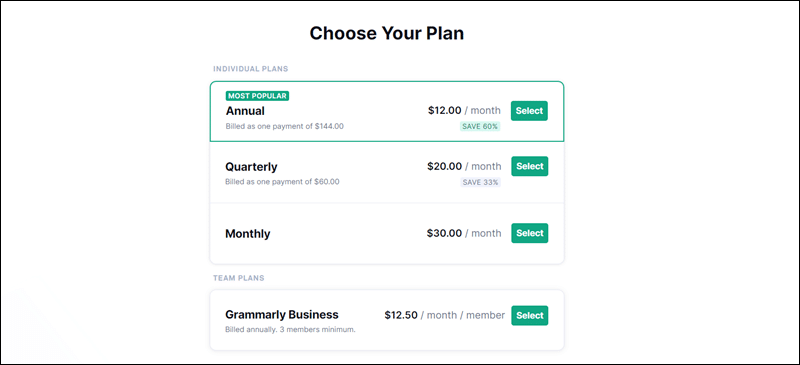The height and width of the screenshot is (365, 800).
Task: Click the Save 33% badge
Action: [x=480, y=182]
